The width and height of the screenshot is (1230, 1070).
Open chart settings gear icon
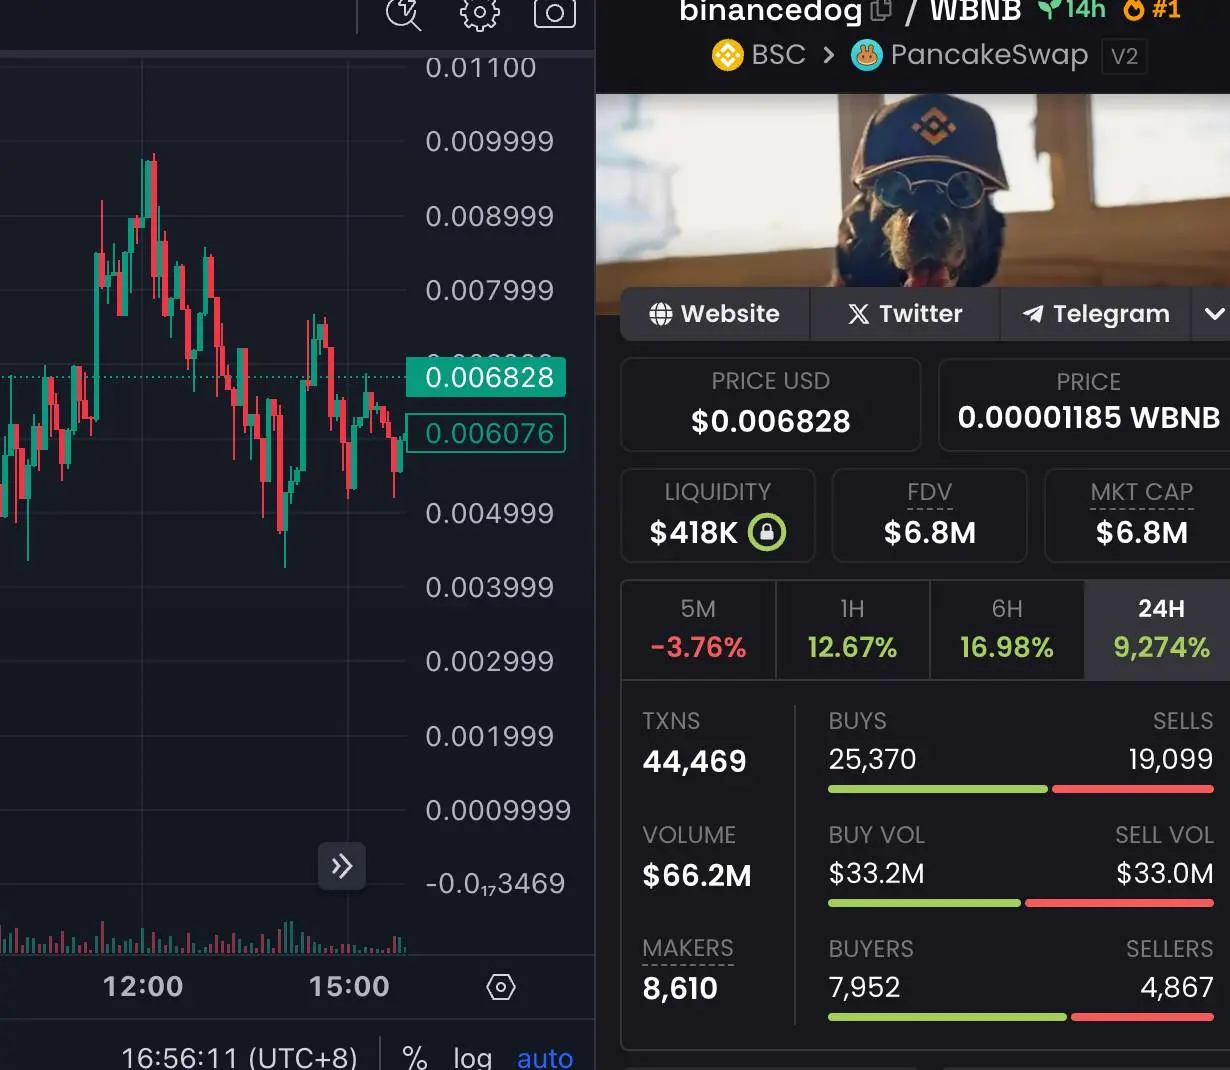point(479,13)
